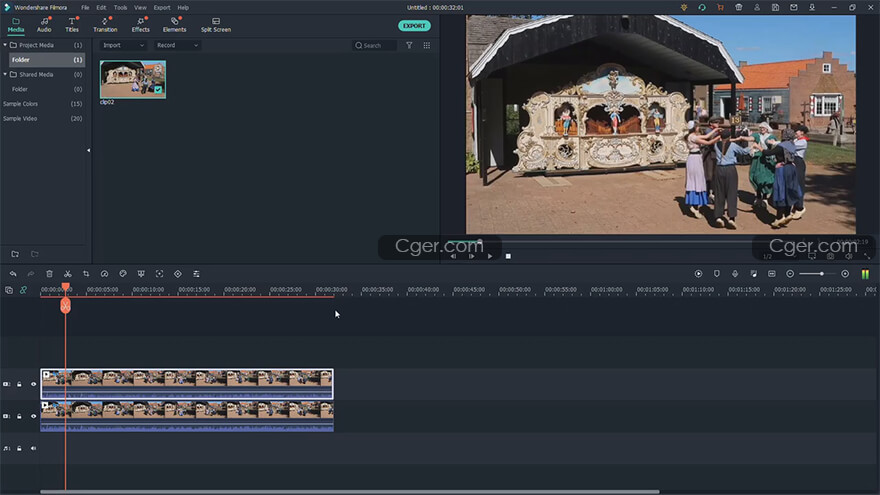The width and height of the screenshot is (880, 495).
Task: Hide the second video track eye
Action: point(33,416)
